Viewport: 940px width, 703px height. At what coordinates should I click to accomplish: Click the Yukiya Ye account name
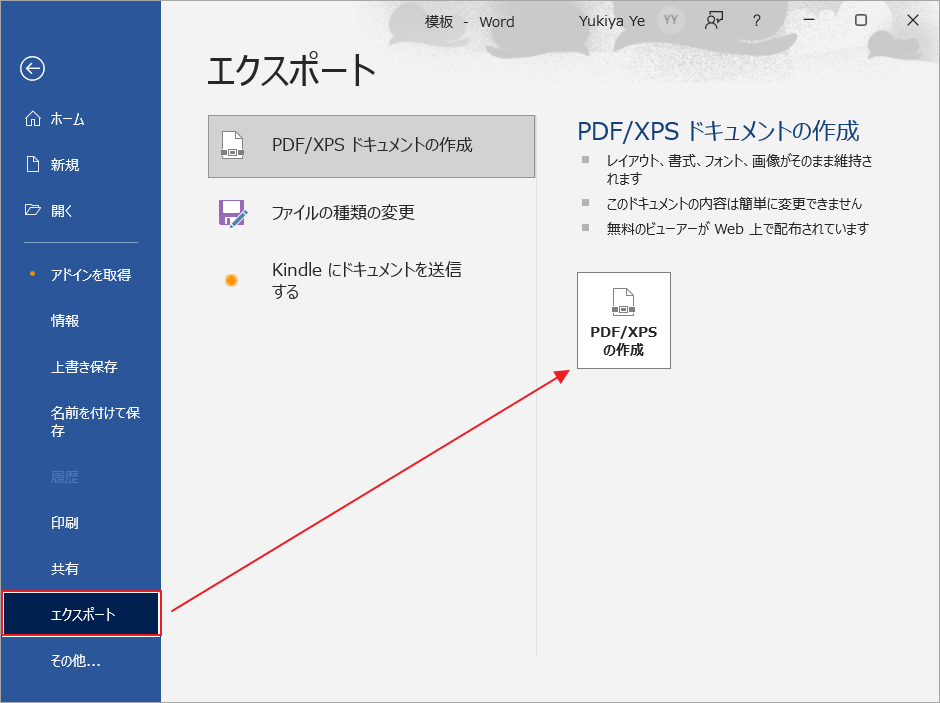point(611,21)
